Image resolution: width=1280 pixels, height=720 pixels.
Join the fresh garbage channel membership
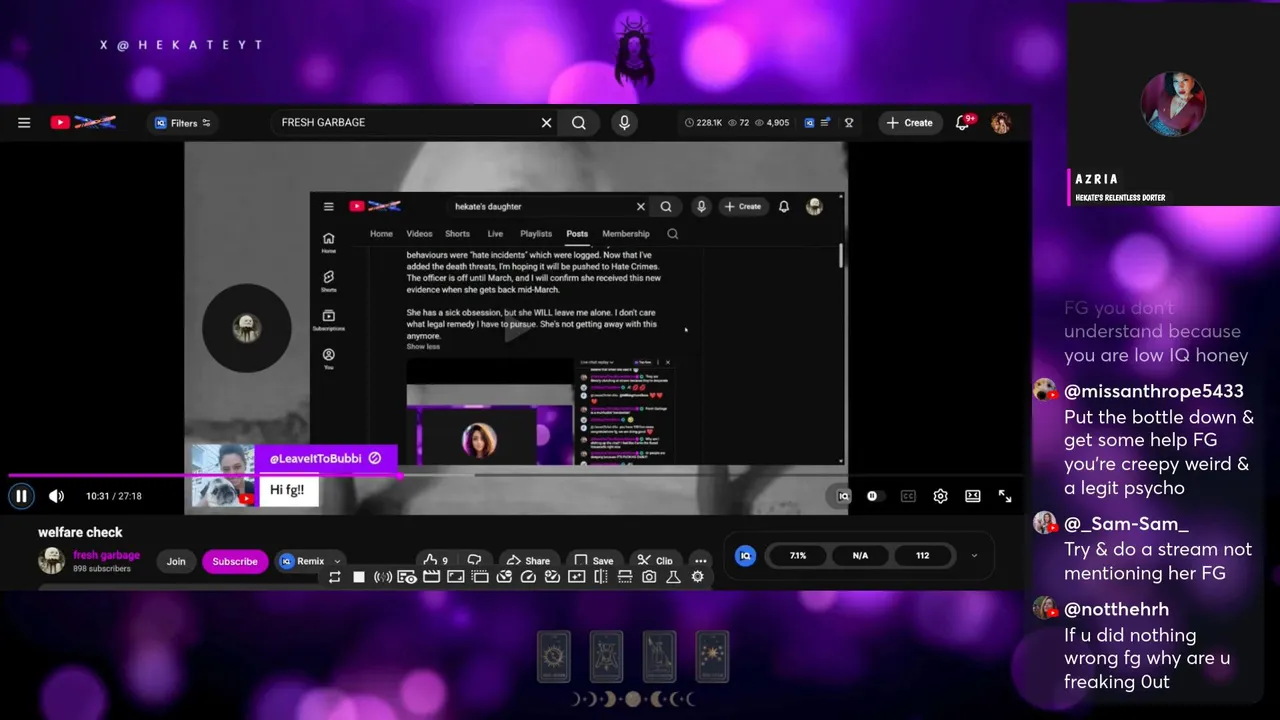176,561
